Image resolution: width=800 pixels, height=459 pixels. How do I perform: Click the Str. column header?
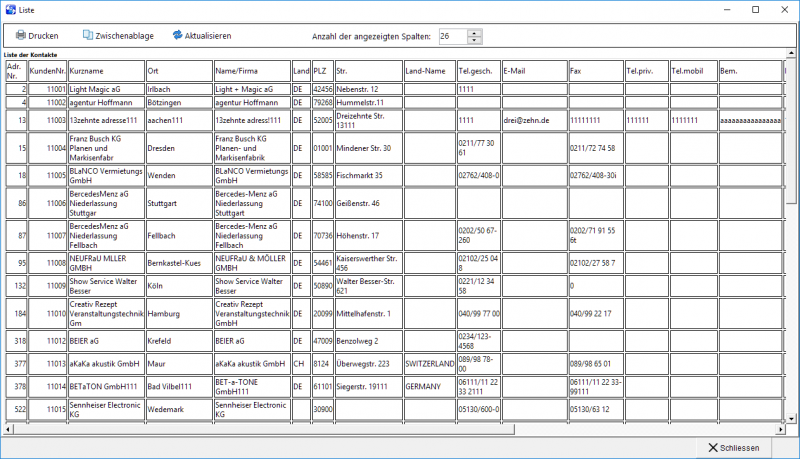369,71
